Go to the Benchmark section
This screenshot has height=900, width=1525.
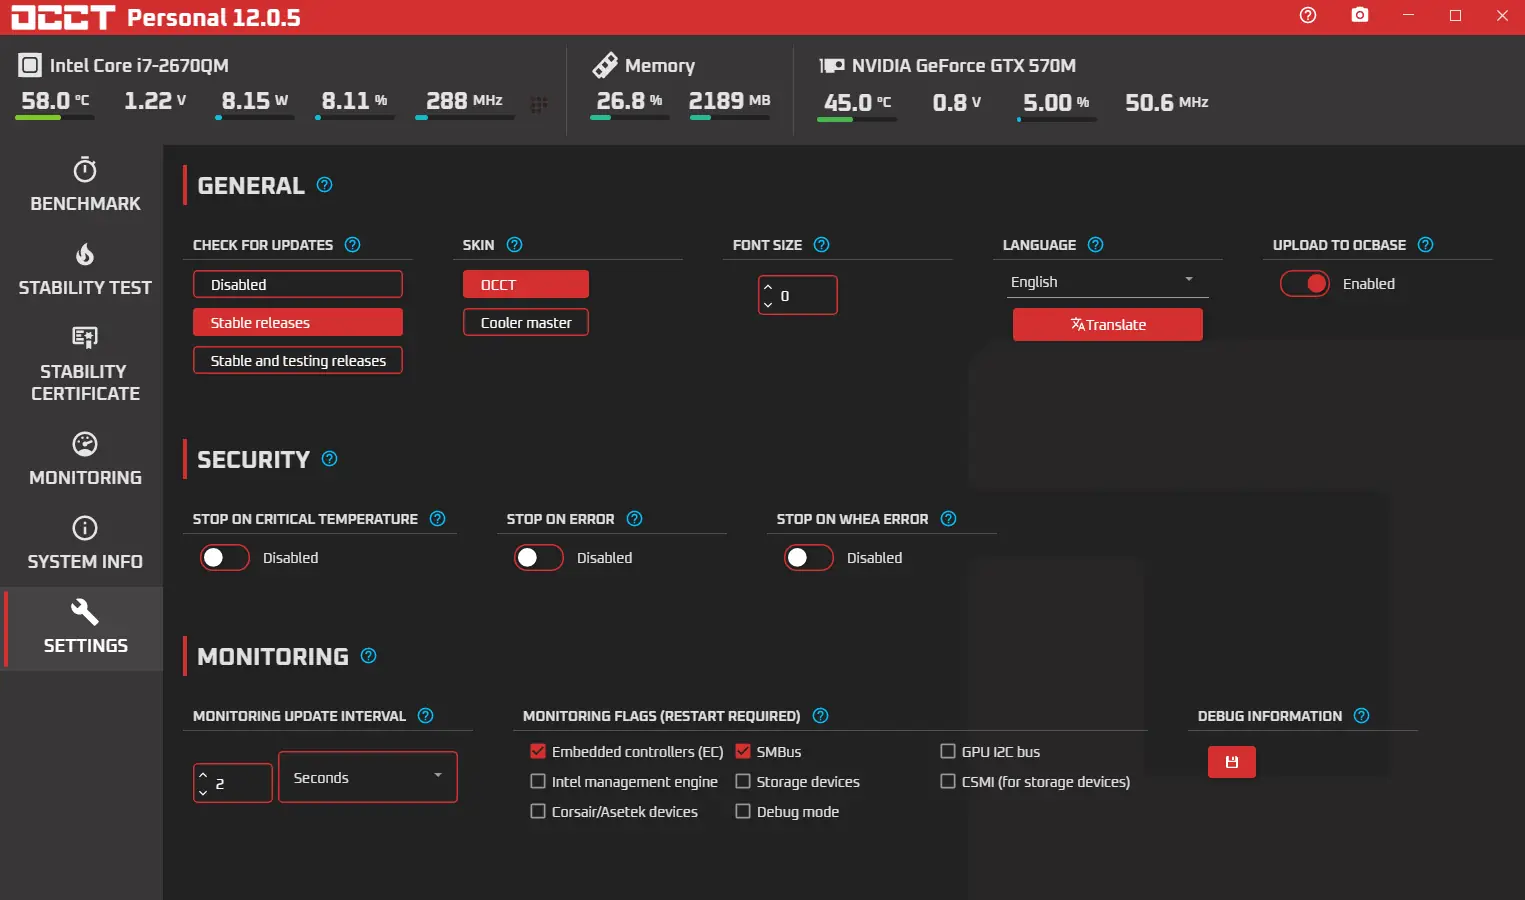pyautogui.click(x=82, y=185)
